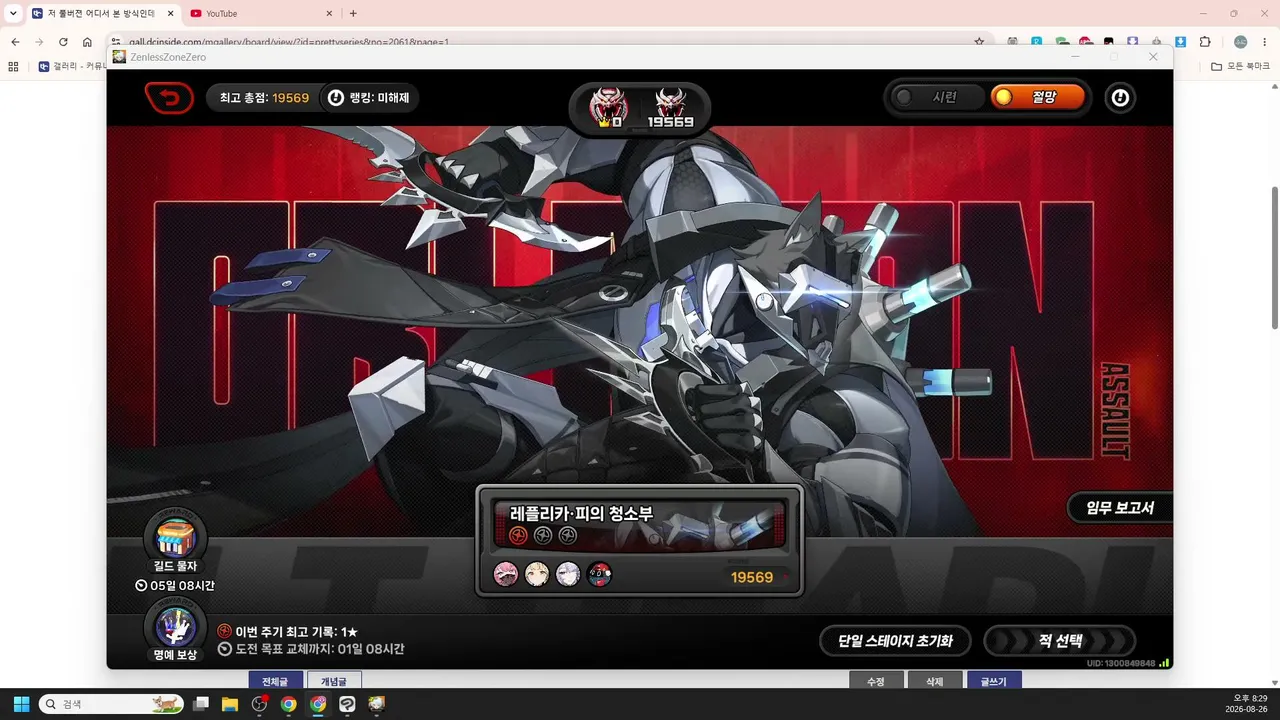Go to browser home page
Screen dimensions: 1280x720
(87, 42)
